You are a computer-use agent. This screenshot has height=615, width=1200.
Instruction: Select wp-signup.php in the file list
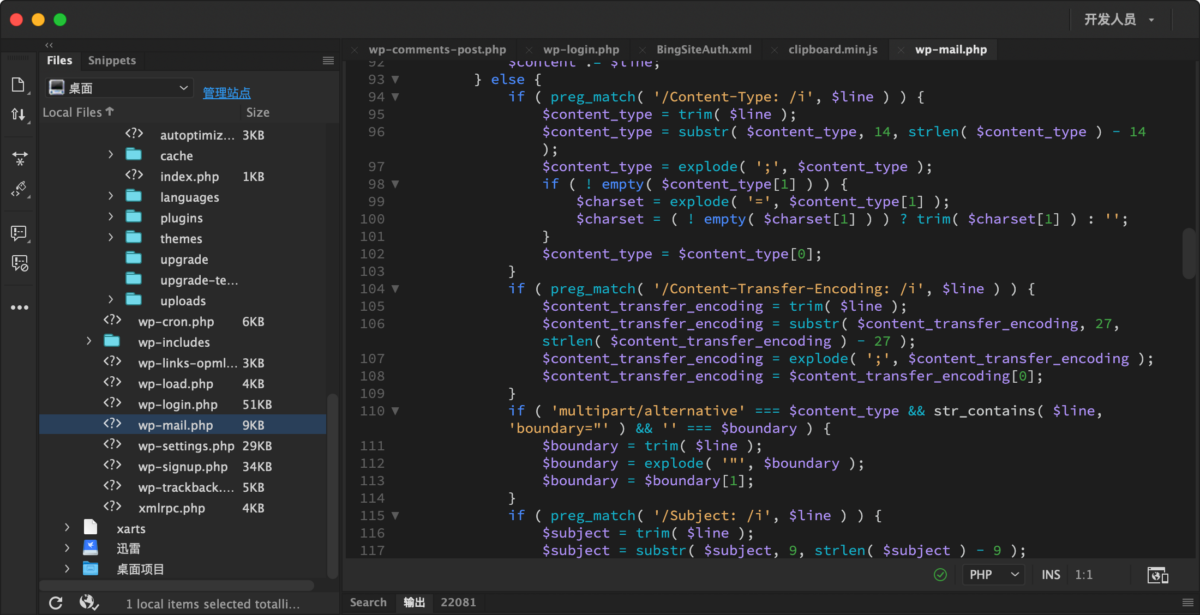coord(183,467)
